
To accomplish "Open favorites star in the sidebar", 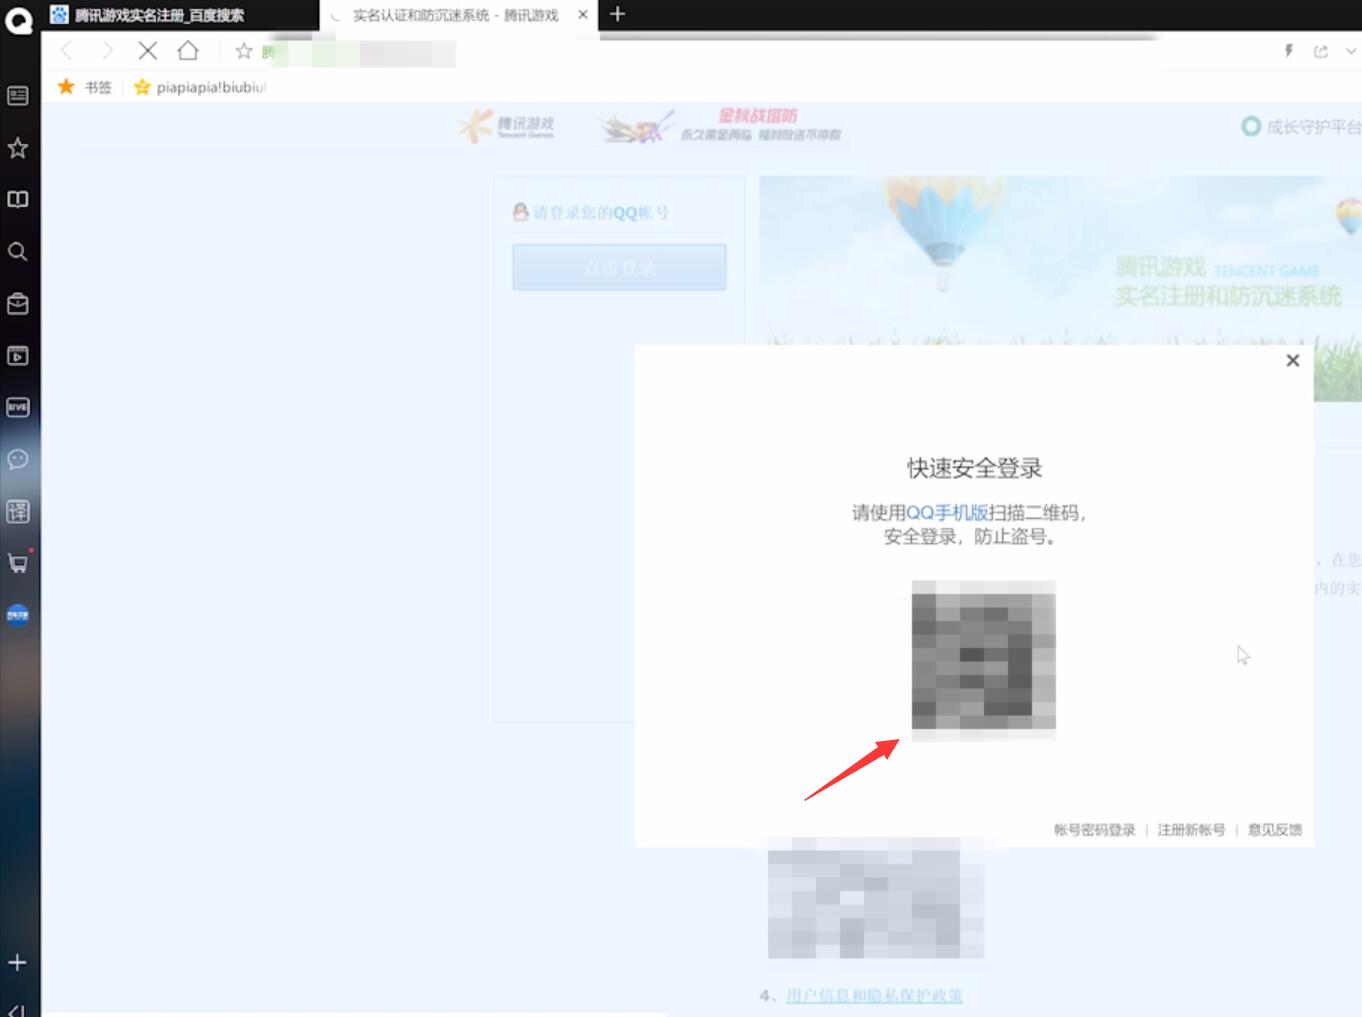I will tap(18, 148).
